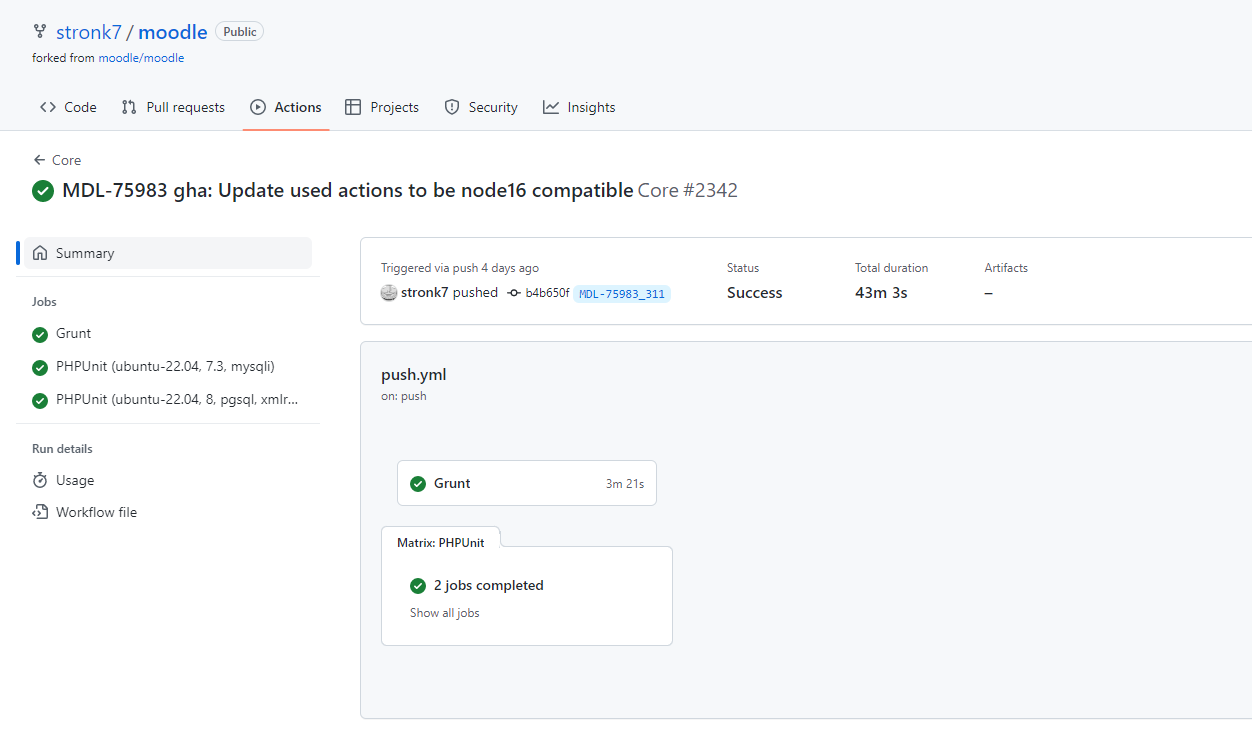Click the Projects tab table icon

tap(353, 107)
